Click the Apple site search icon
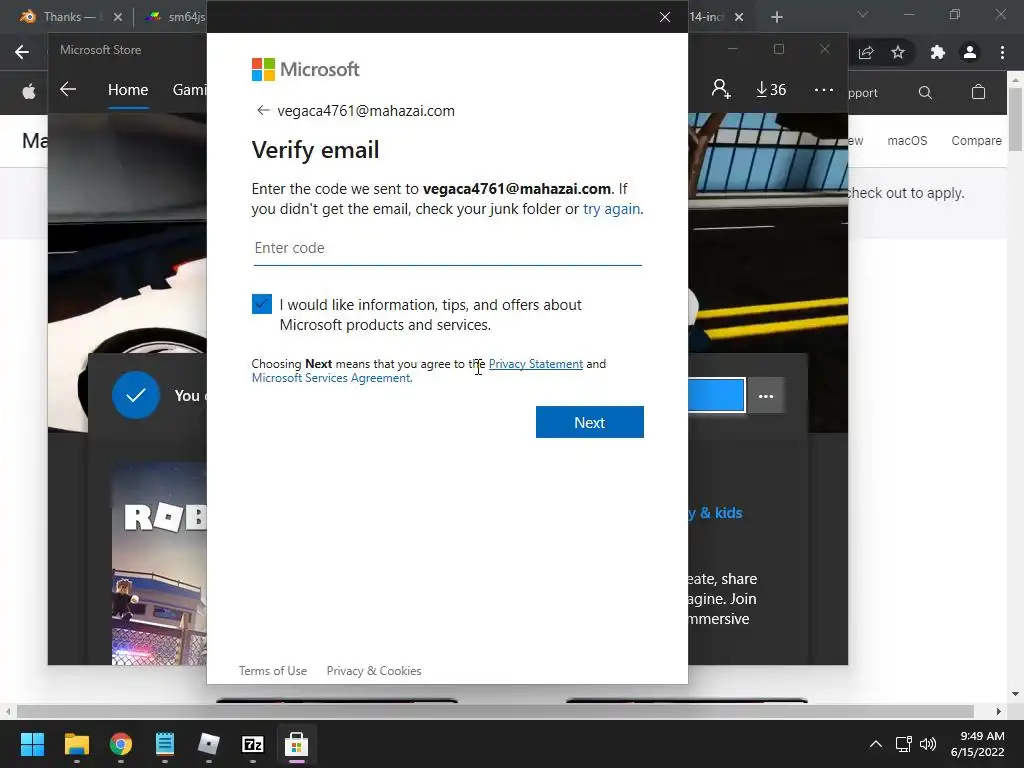The width and height of the screenshot is (1024, 768). click(x=925, y=92)
